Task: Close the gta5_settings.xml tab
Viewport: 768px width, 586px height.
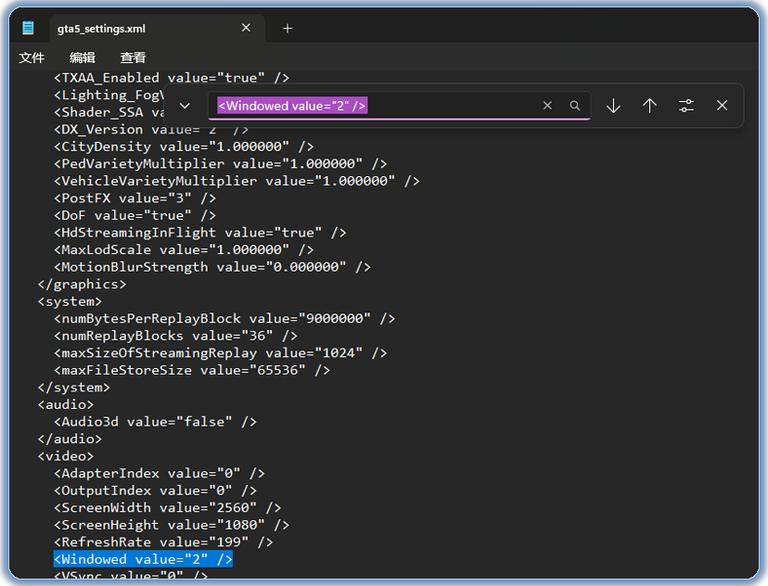Action: [246, 28]
